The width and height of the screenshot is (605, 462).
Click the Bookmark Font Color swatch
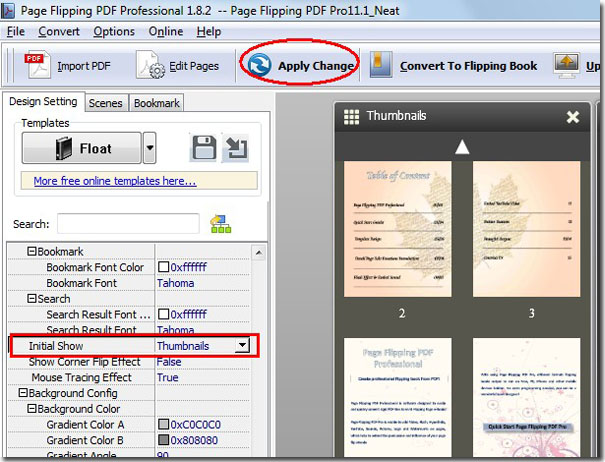tap(164, 267)
